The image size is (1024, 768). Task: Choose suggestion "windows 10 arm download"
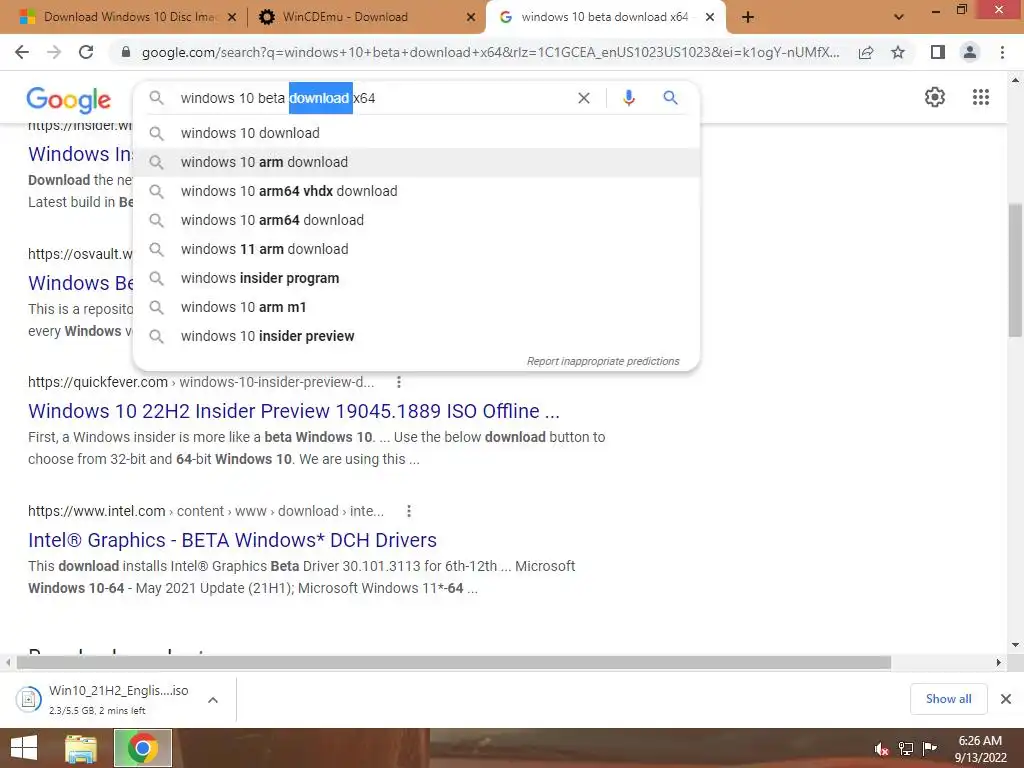[x=416, y=162]
